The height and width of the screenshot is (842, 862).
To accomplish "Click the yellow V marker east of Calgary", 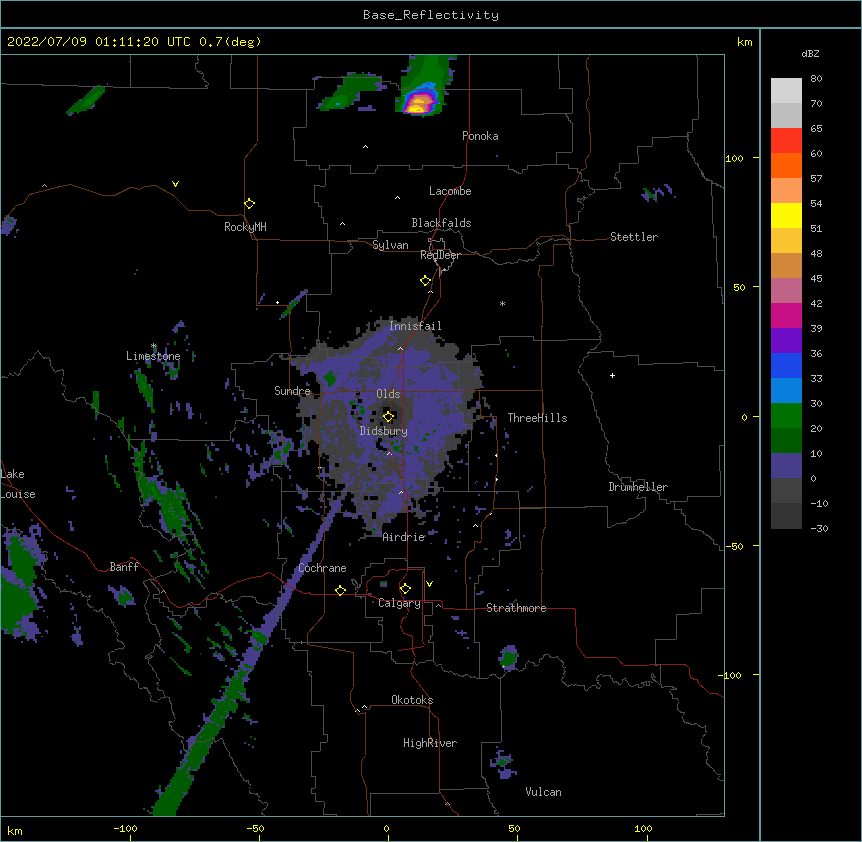I will 429,584.
